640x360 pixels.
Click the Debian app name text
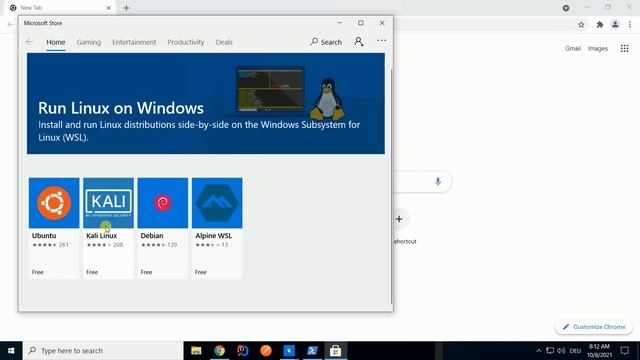coord(152,236)
